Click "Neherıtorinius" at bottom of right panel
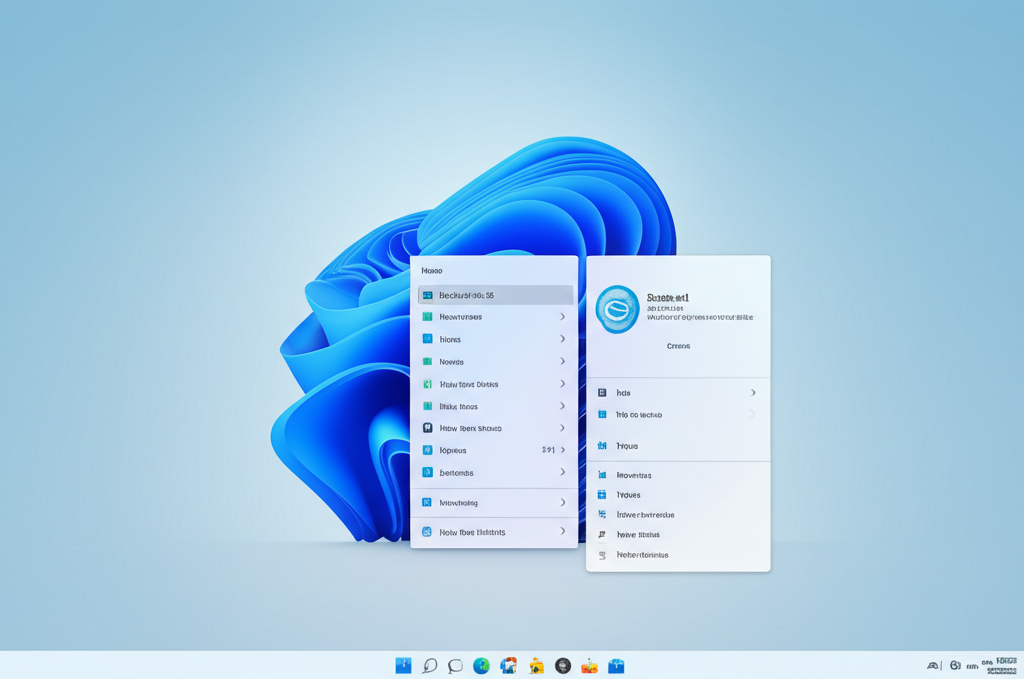 [642, 554]
